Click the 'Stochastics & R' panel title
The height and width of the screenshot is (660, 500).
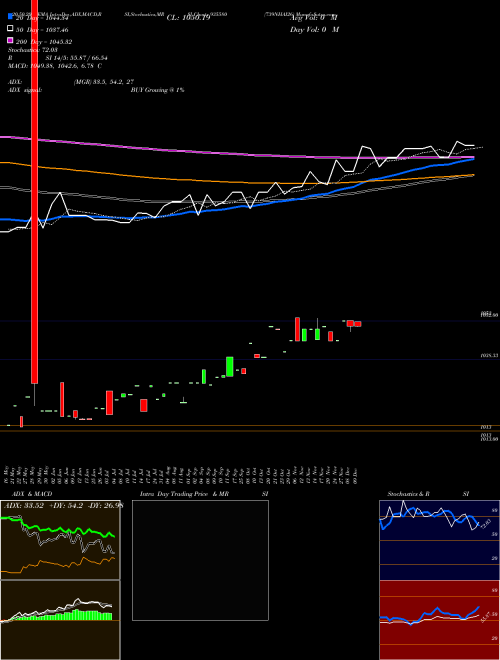(x=408, y=494)
